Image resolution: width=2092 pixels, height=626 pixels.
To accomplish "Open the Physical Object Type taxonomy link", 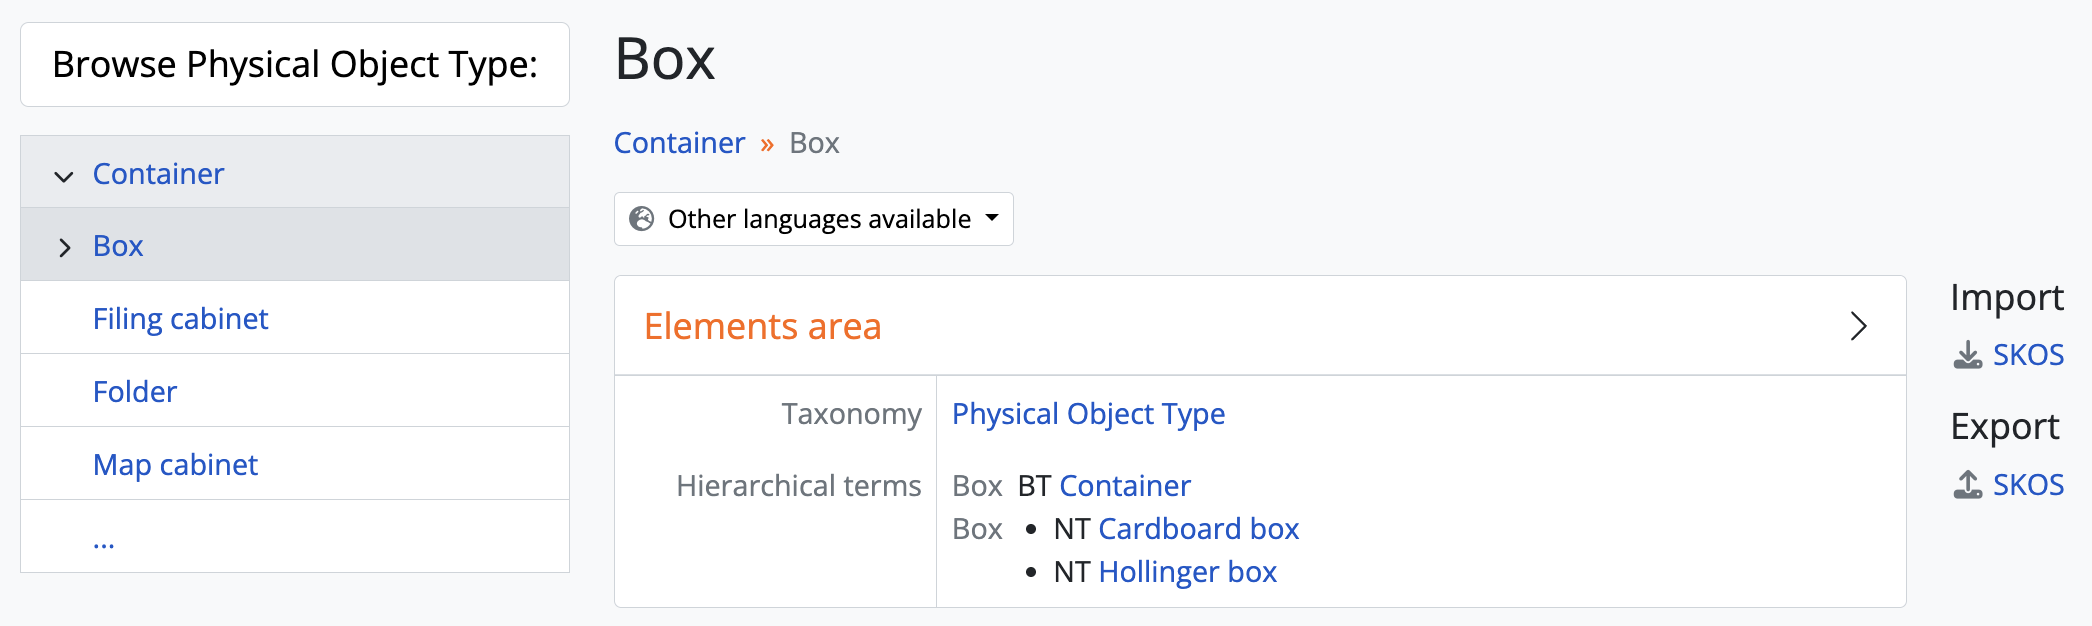I will tap(1088, 414).
